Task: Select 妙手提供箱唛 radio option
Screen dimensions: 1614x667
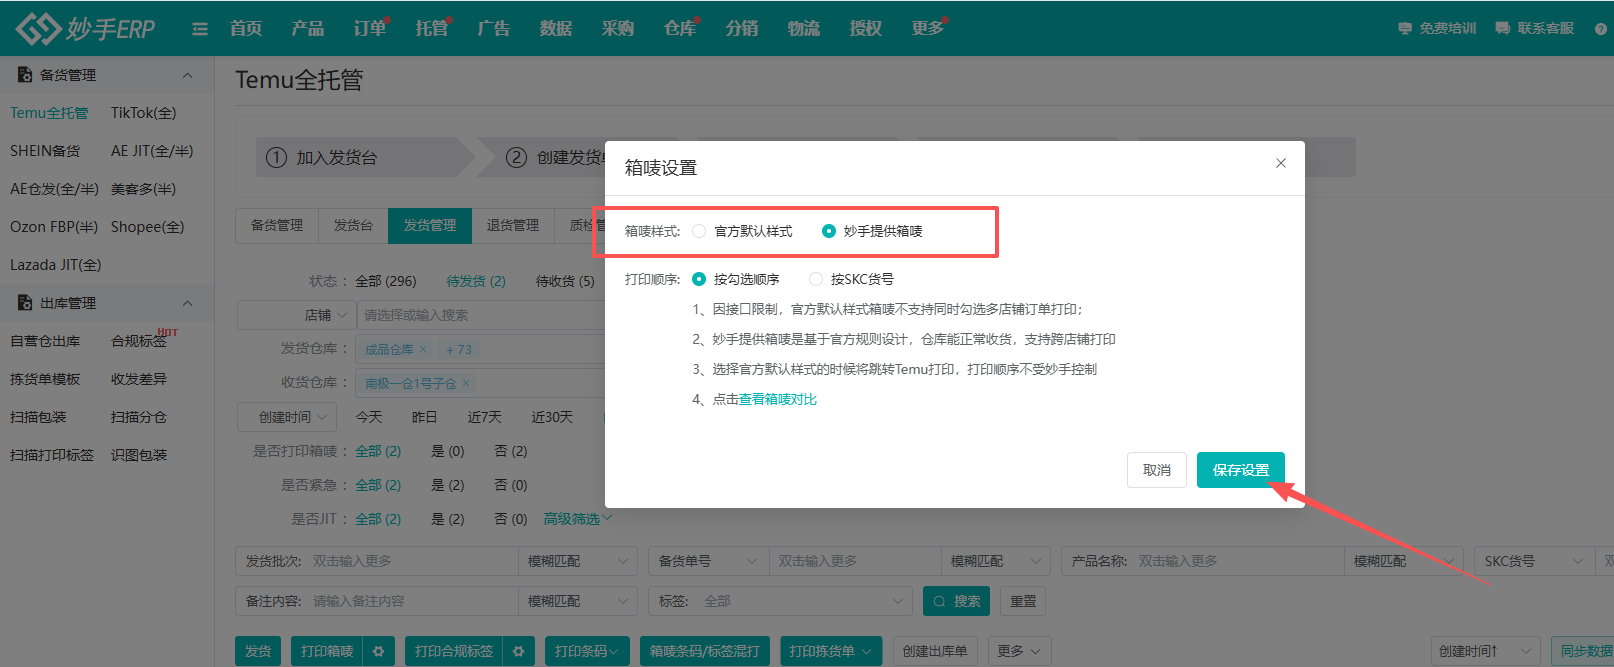Action: click(x=829, y=231)
